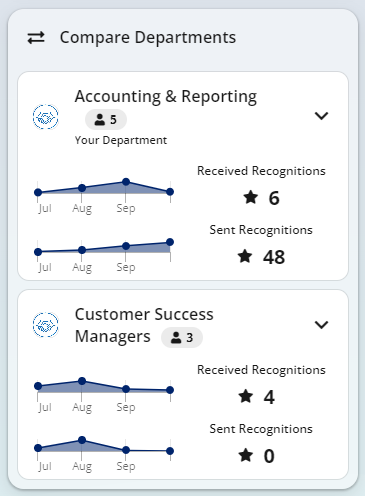Open the Customer Success Managers title

pyautogui.click(x=144, y=325)
